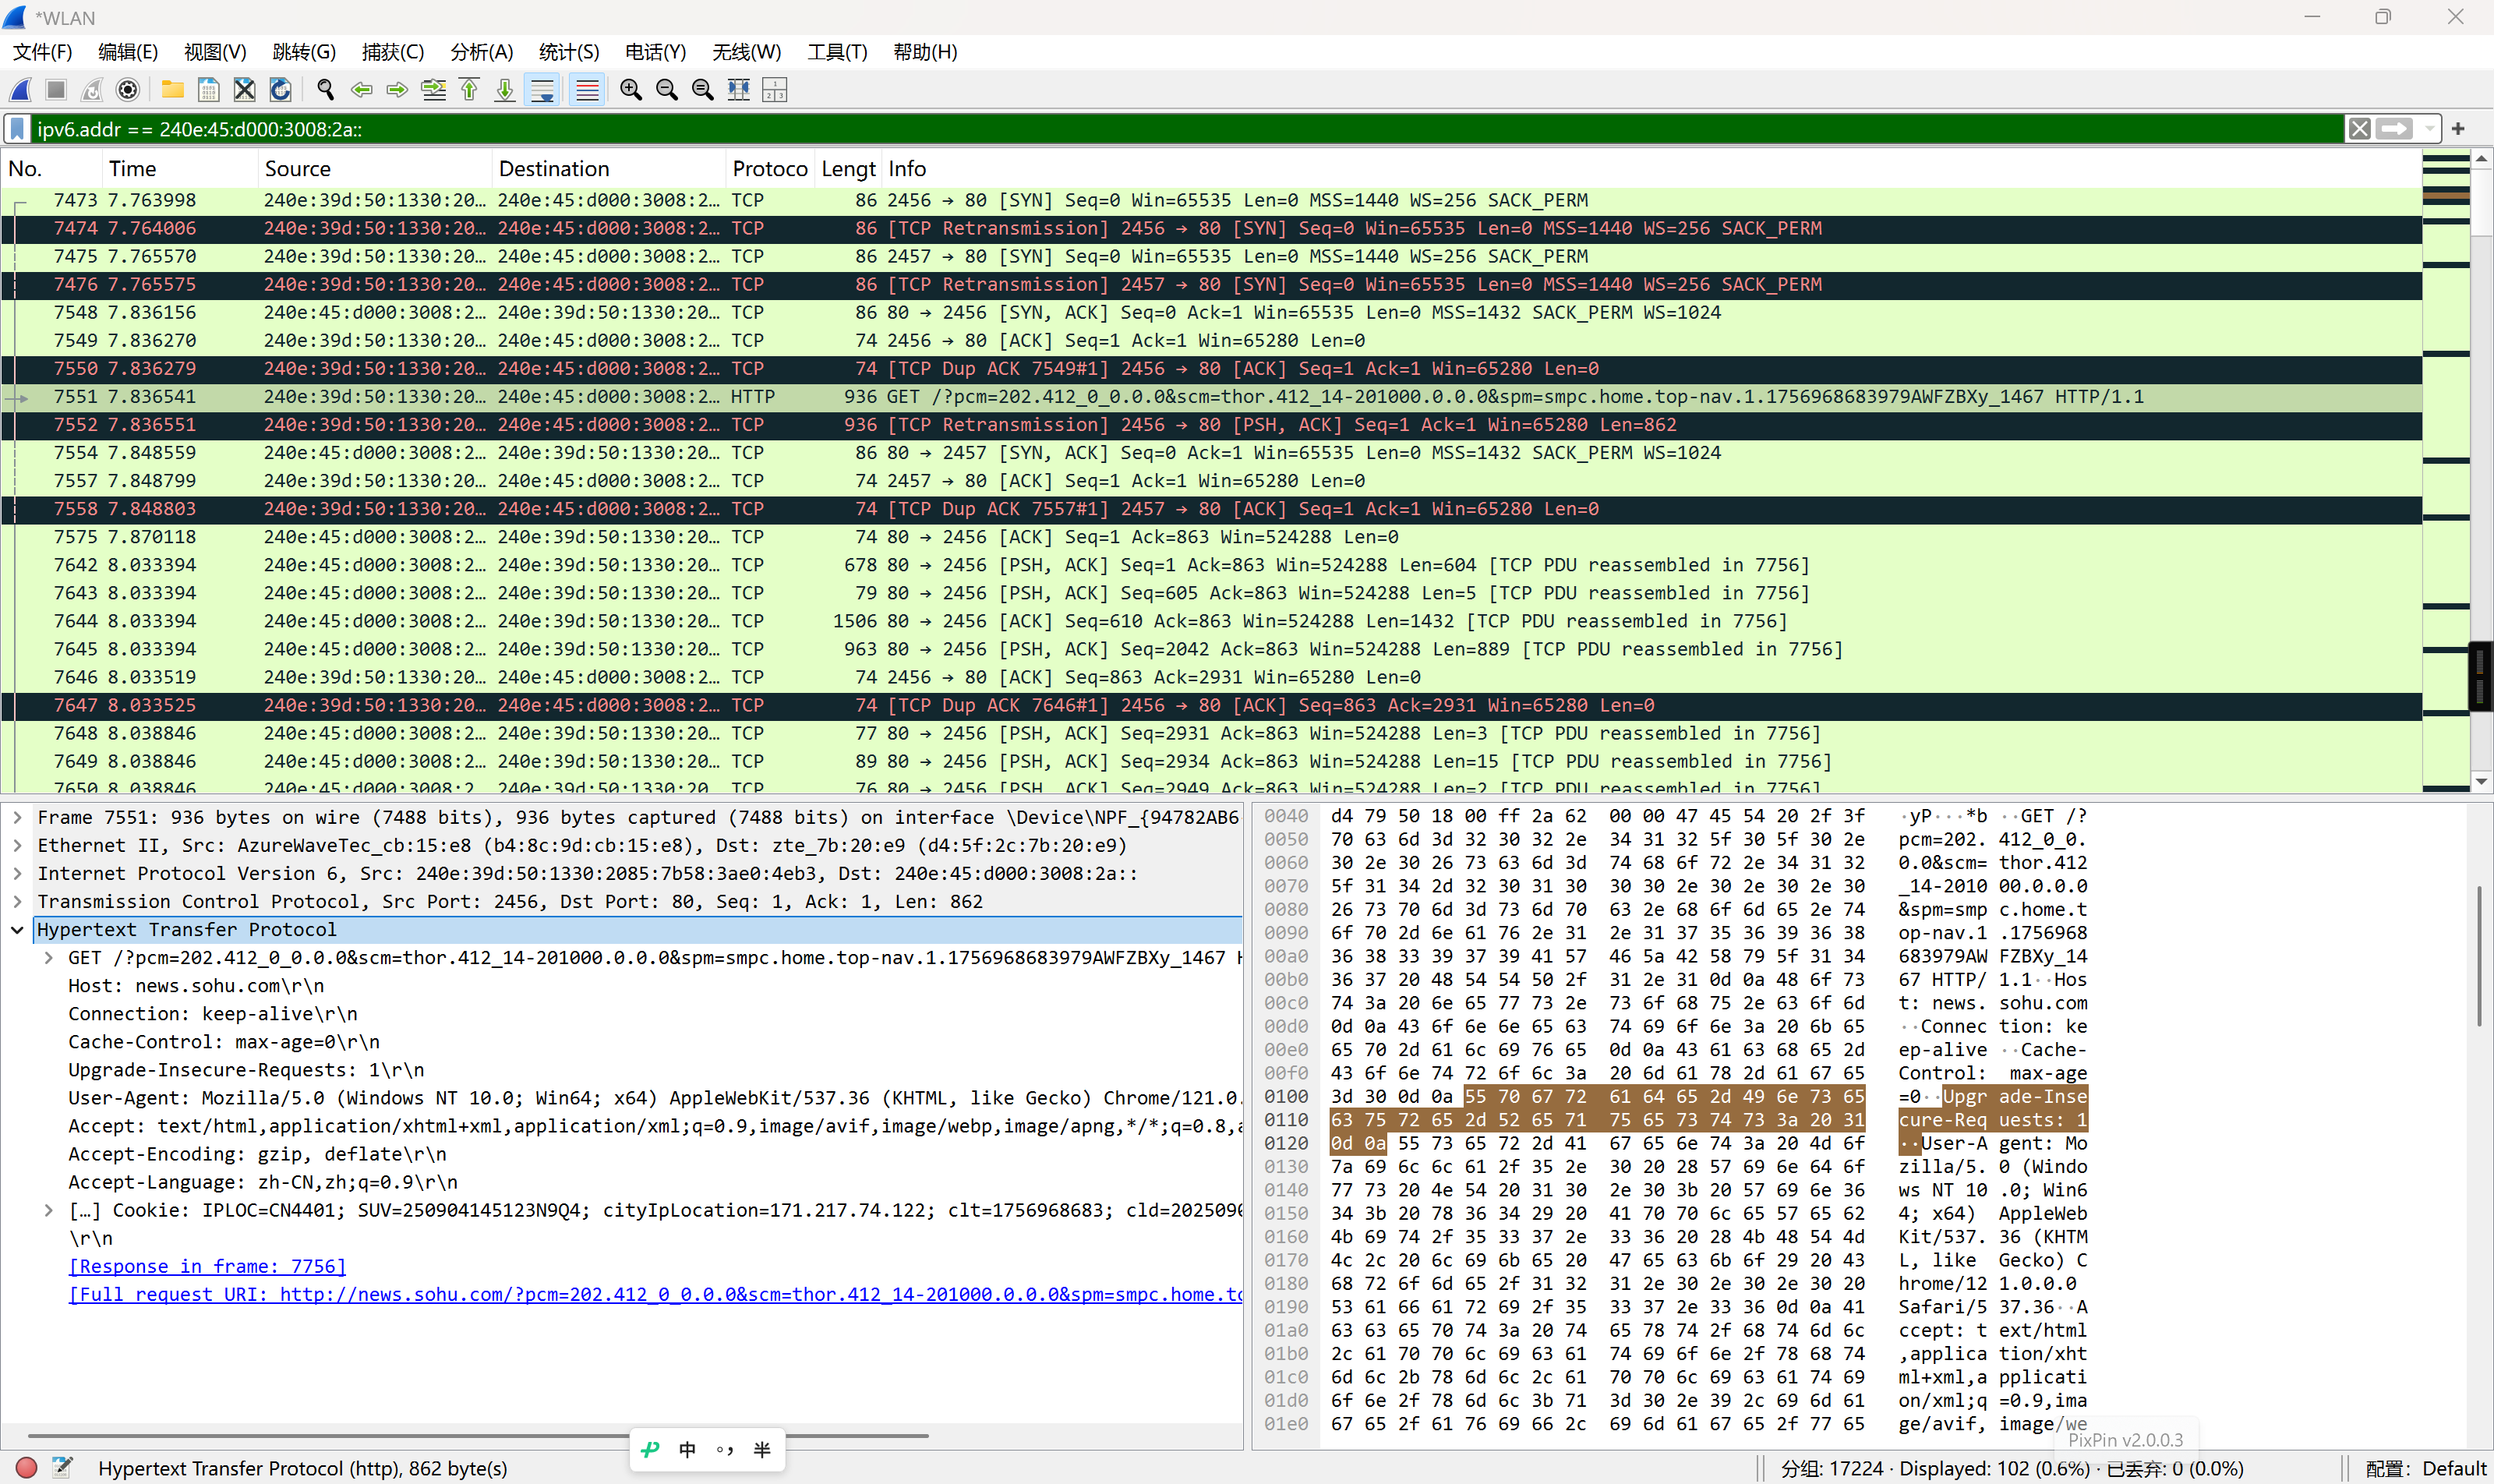Jump to the last packet
2494x1484 pixels.
coord(506,90)
